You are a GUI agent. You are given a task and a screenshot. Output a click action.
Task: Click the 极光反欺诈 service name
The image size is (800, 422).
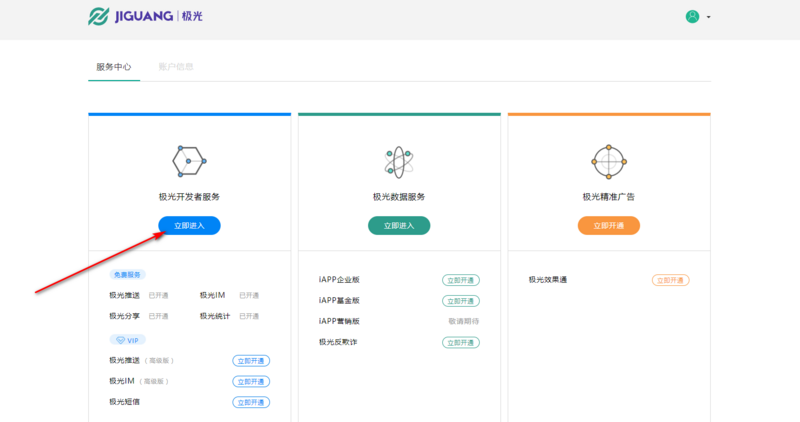(338, 342)
